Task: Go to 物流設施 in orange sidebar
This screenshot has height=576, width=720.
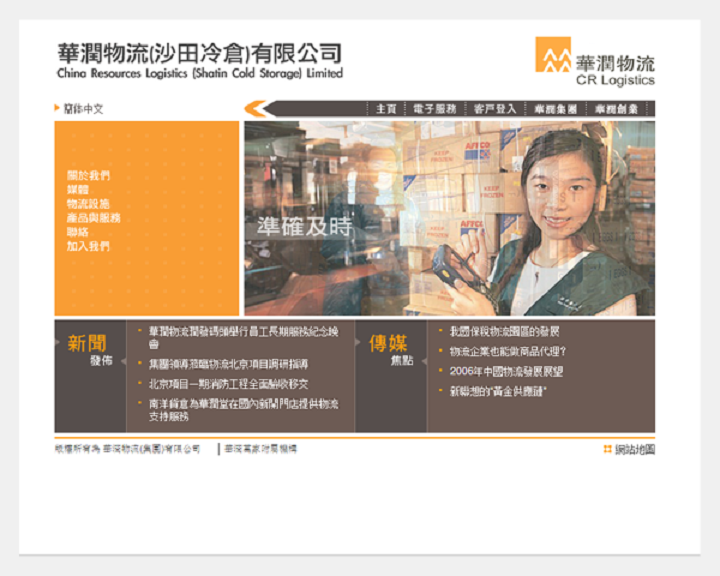Action: [88, 204]
